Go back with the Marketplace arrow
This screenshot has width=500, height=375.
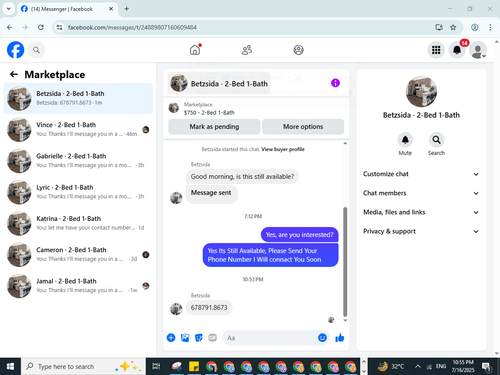click(14, 74)
